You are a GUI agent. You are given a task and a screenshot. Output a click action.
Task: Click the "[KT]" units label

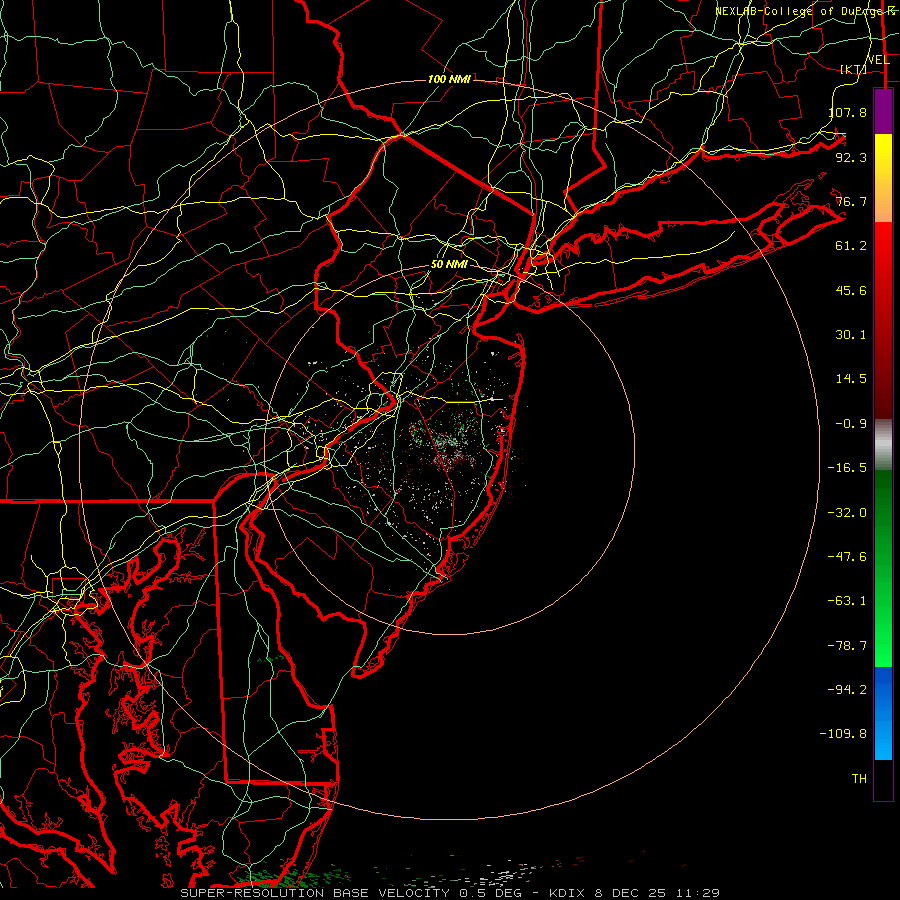tap(854, 69)
